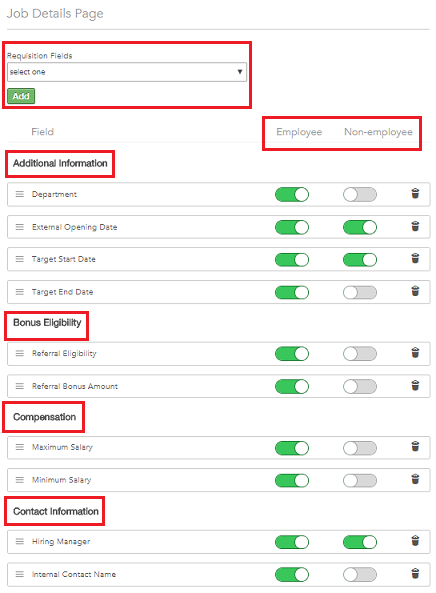Turn on Maximum Salary Non-employee toggle
436x593 pixels.
pyautogui.click(x=360, y=448)
